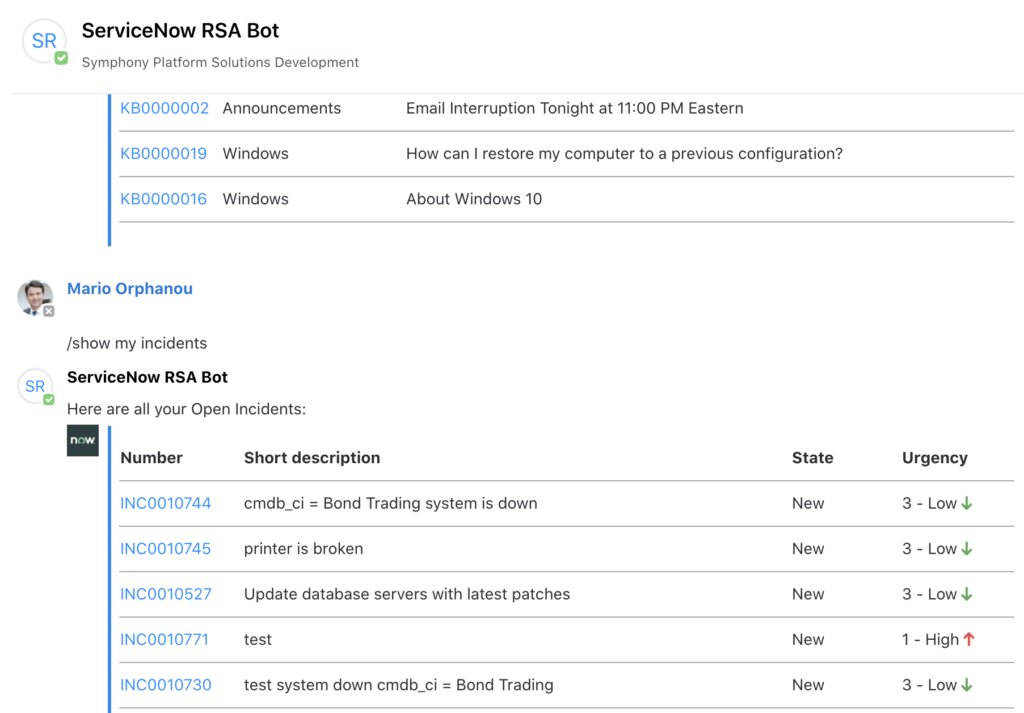Click the Short description column header
The image size is (1024, 713).
(x=312, y=458)
